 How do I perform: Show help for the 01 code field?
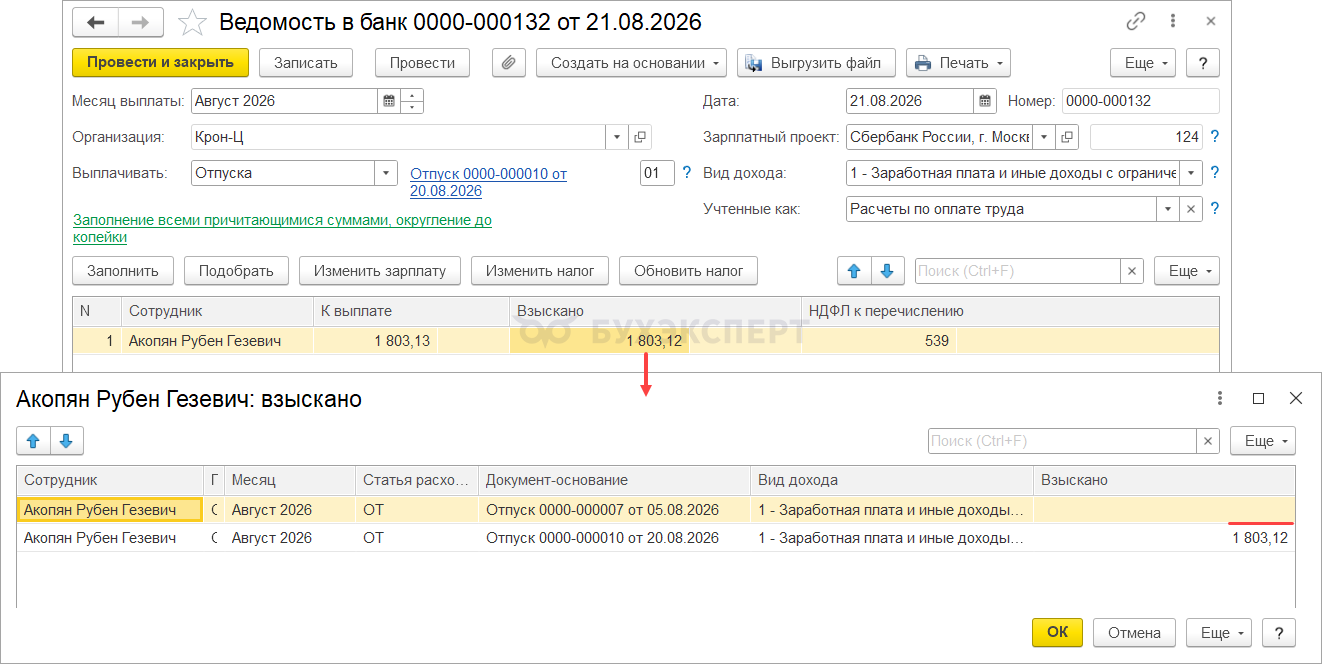pos(686,173)
